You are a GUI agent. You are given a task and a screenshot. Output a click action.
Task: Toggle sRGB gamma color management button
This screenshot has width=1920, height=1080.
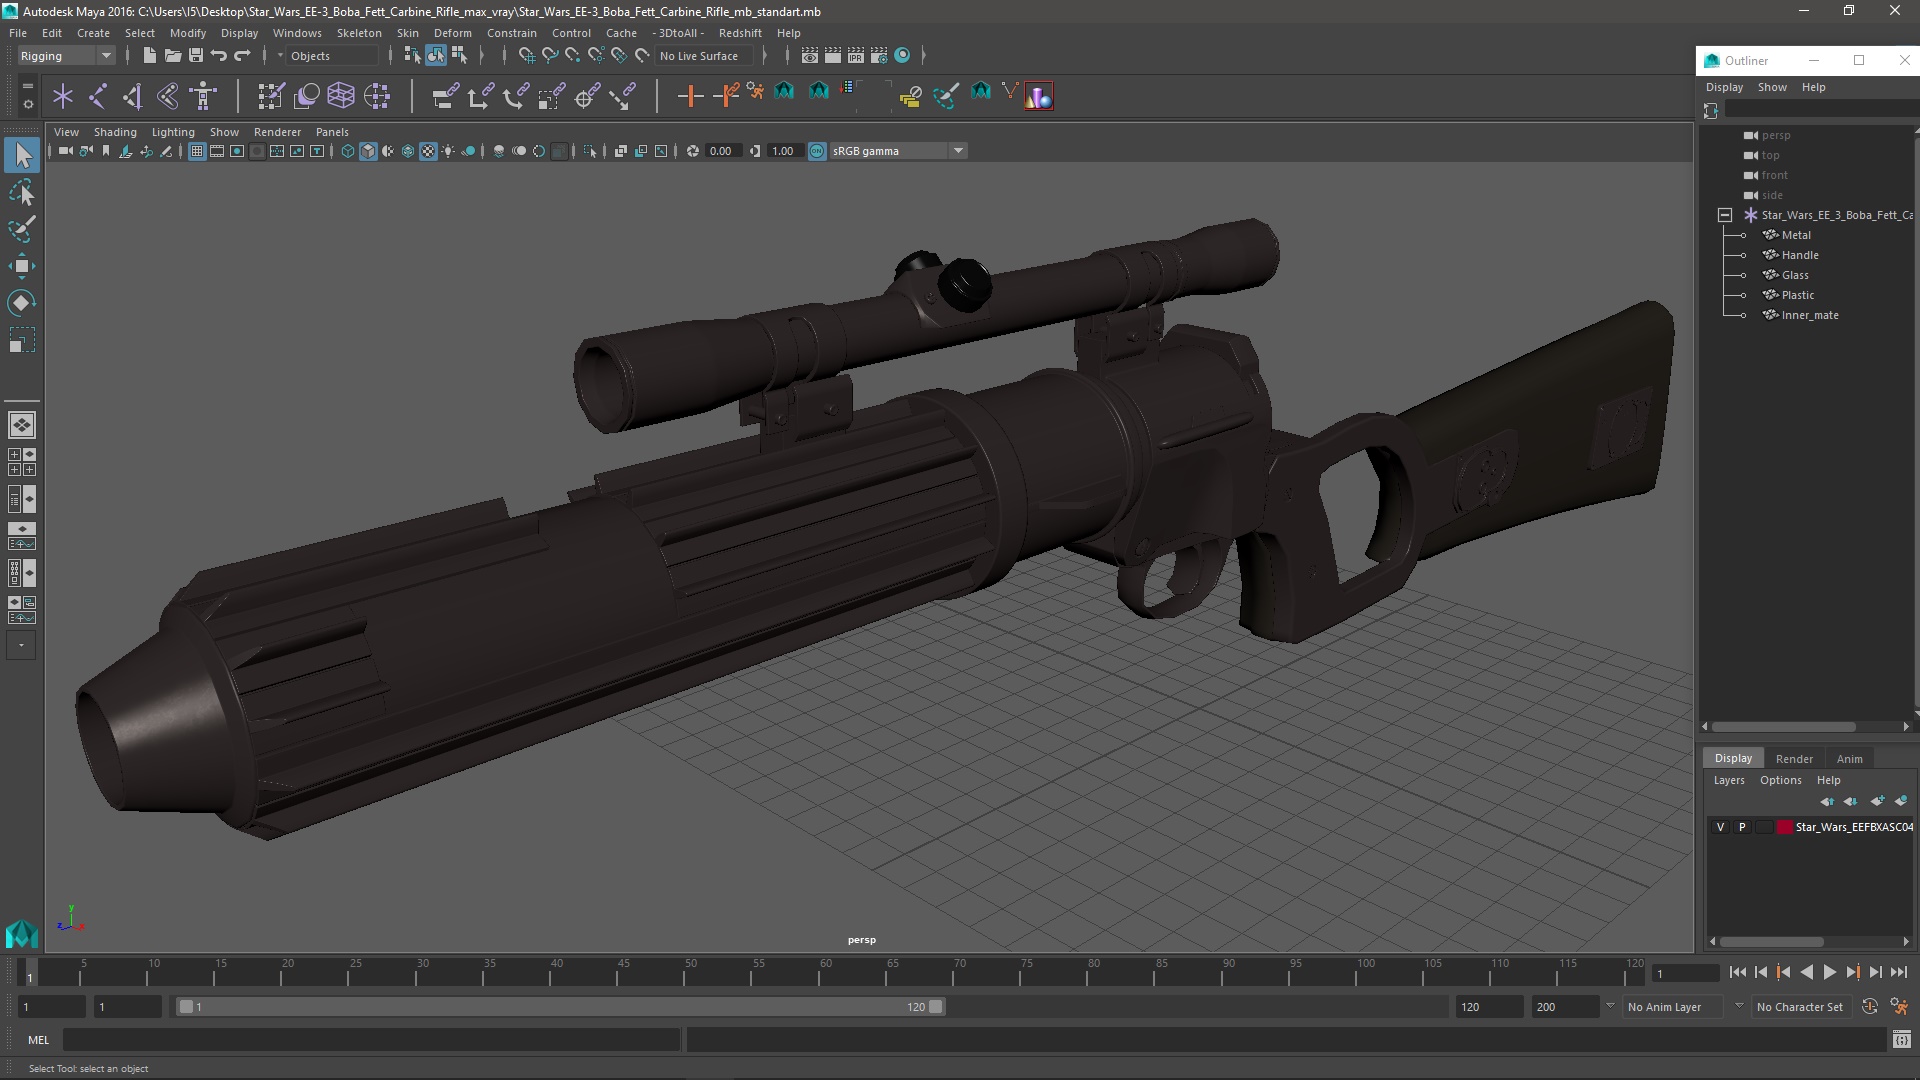[817, 151]
